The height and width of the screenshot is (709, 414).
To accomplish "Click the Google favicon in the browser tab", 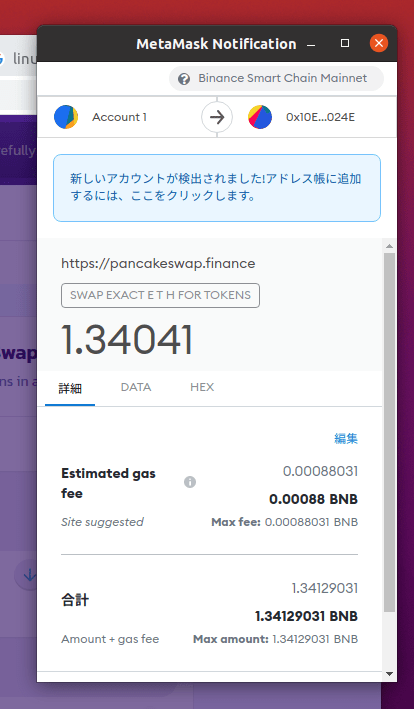I will (1, 58).
